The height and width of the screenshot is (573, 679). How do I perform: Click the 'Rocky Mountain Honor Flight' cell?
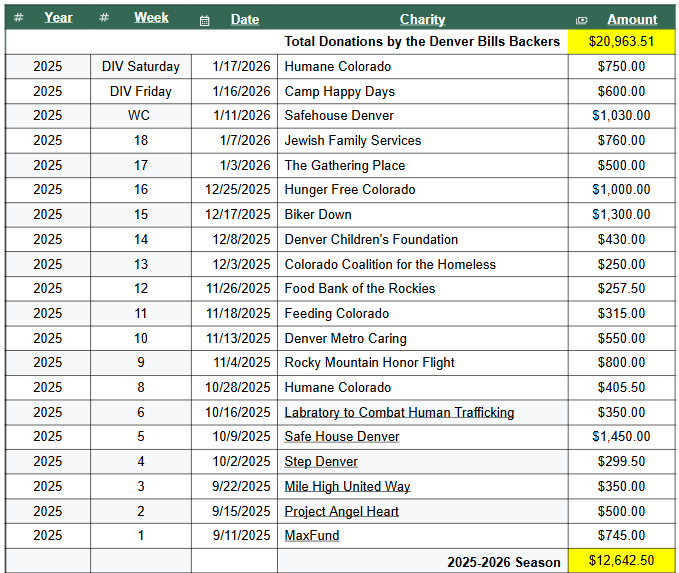click(423, 363)
